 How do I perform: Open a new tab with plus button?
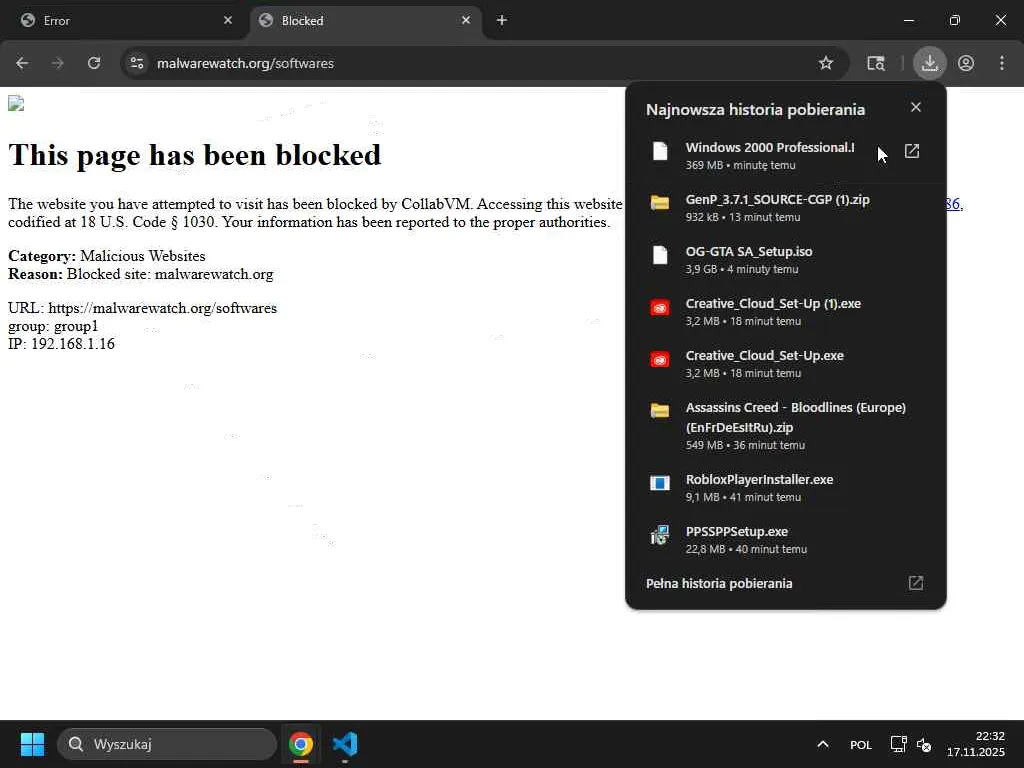tap(502, 20)
